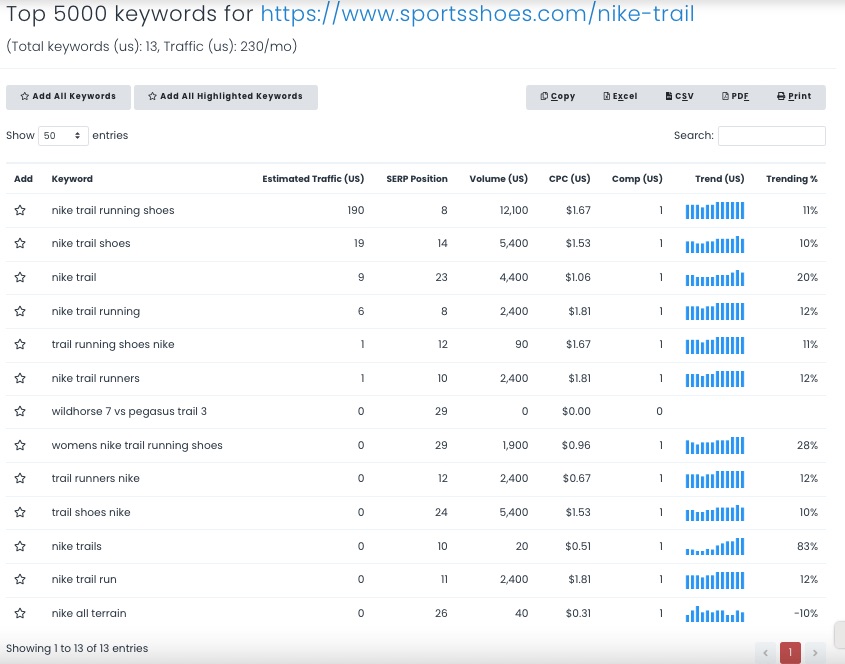Click 'Showing 1 to 13 of 13 entries'
845x664 pixels.
tap(77, 648)
